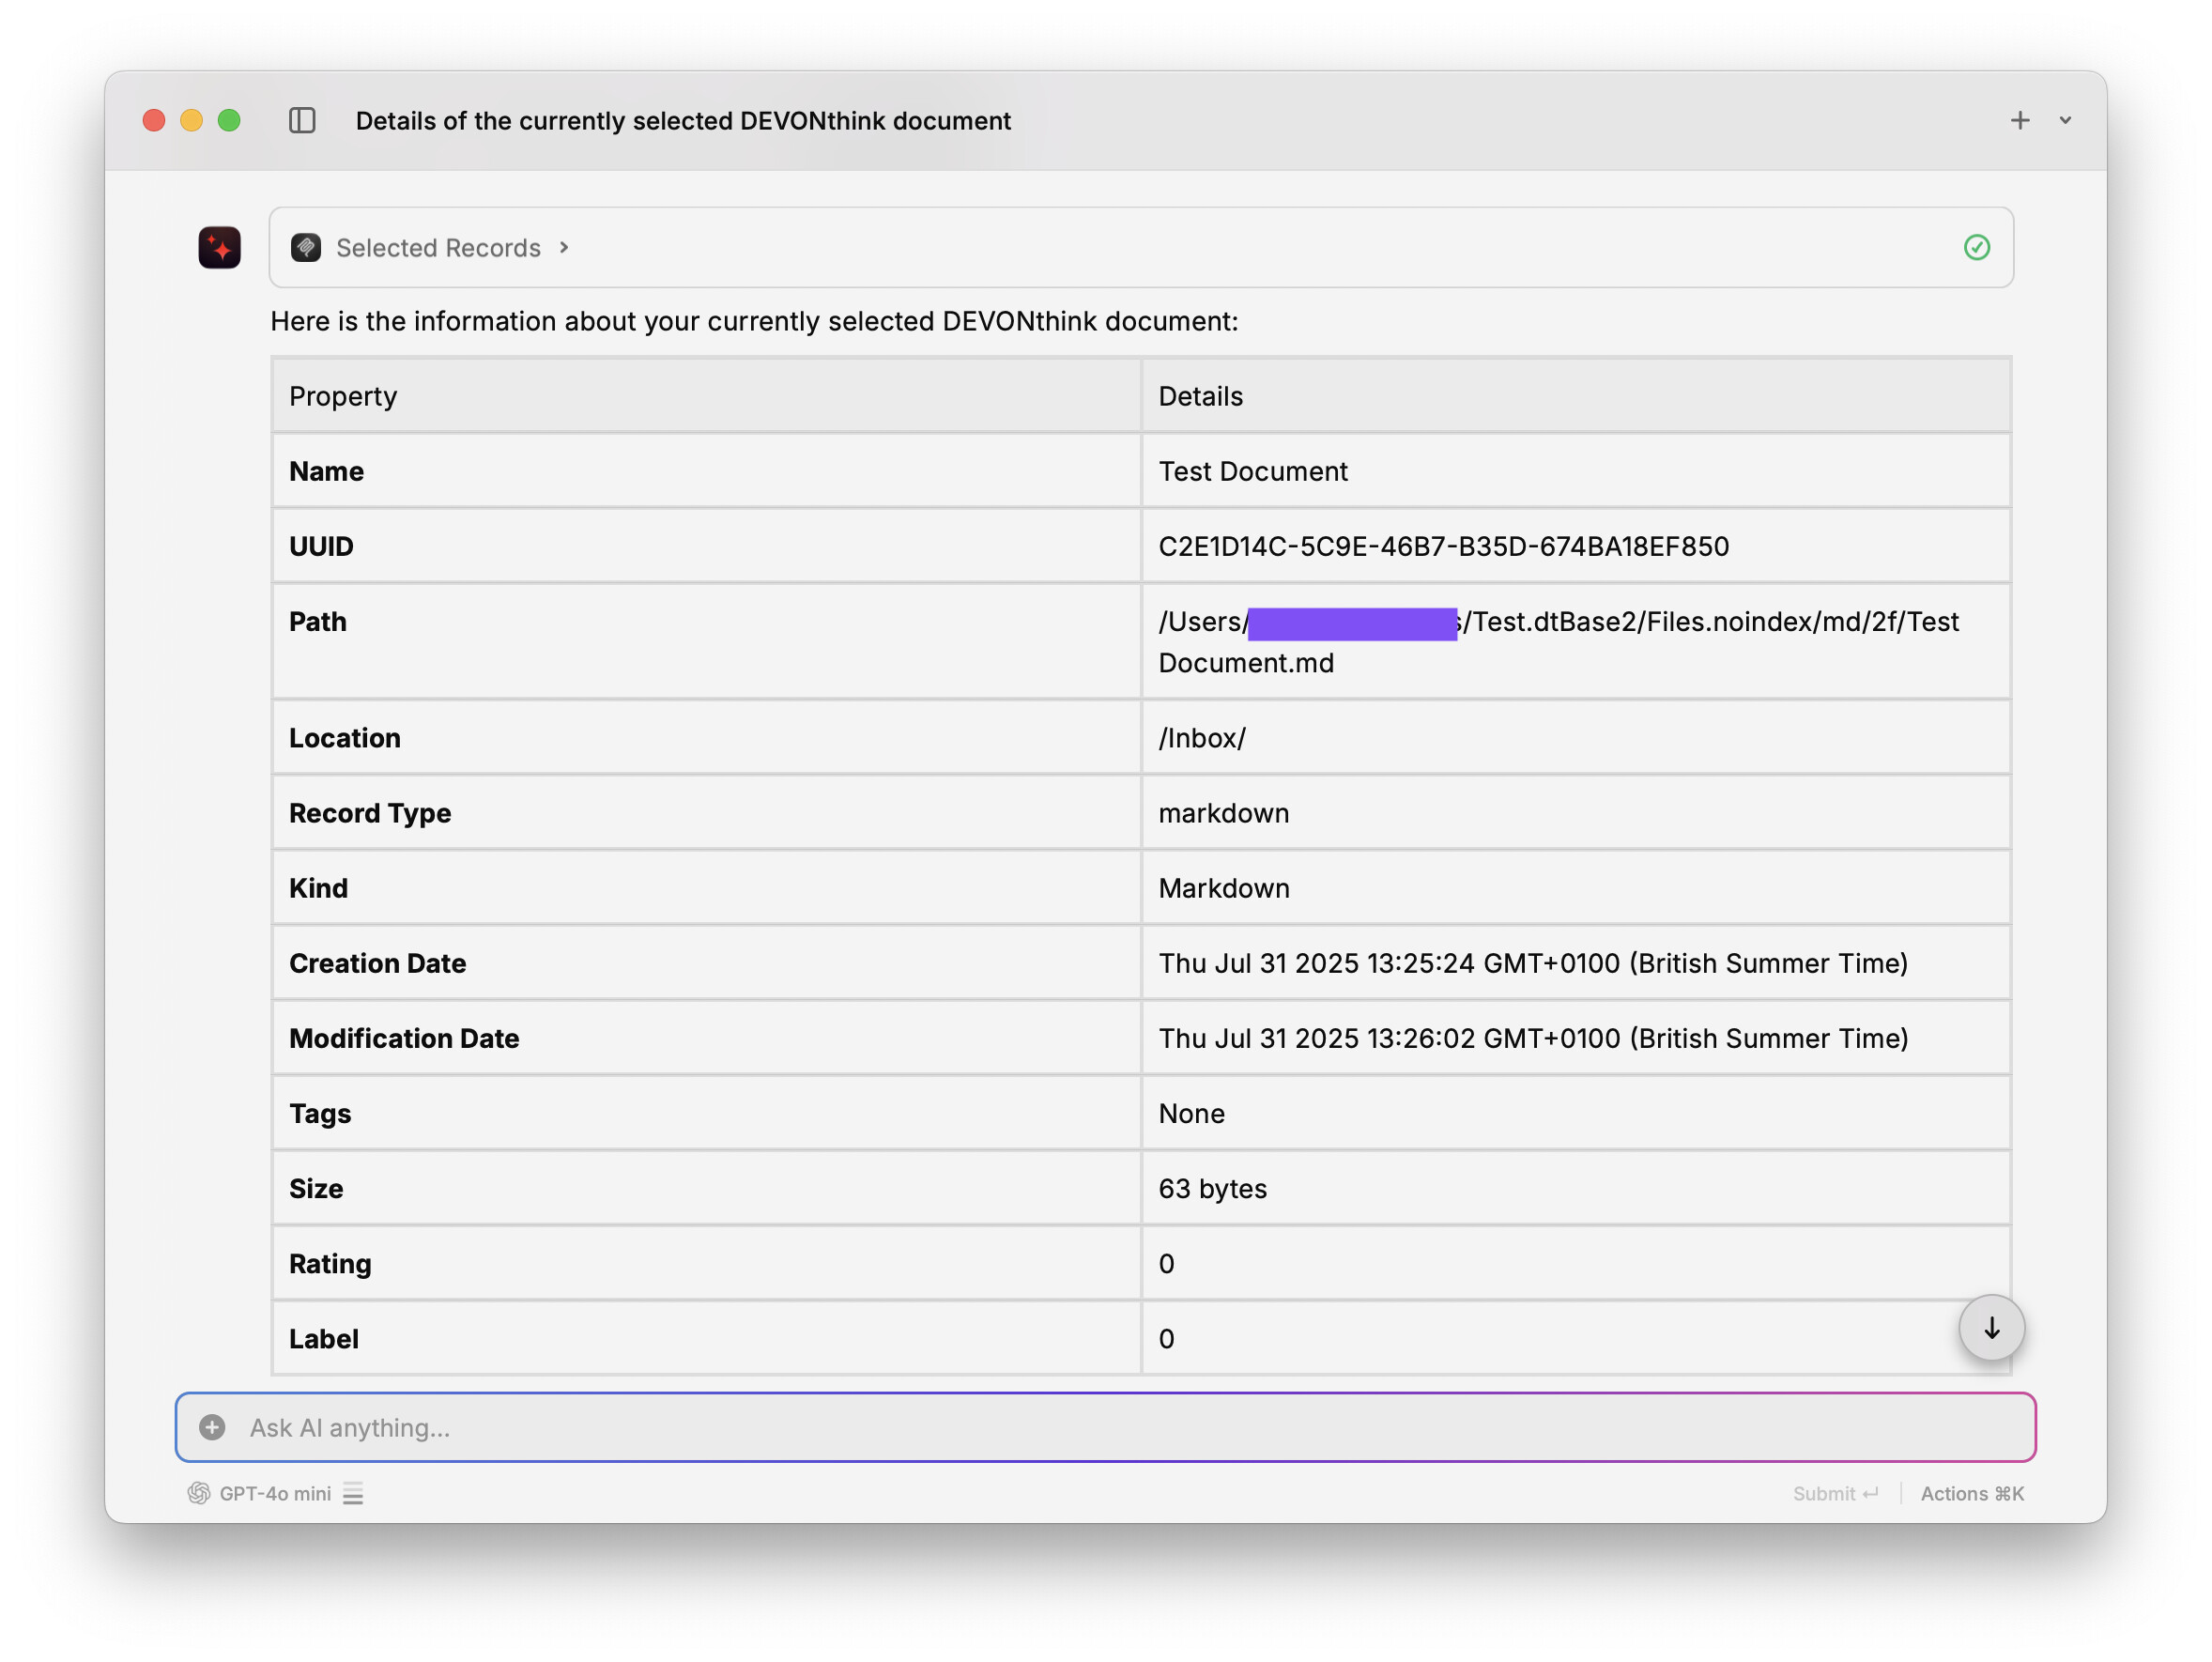
Task: Open the Actions ⌘K menu
Action: pyautogui.click(x=1971, y=1493)
